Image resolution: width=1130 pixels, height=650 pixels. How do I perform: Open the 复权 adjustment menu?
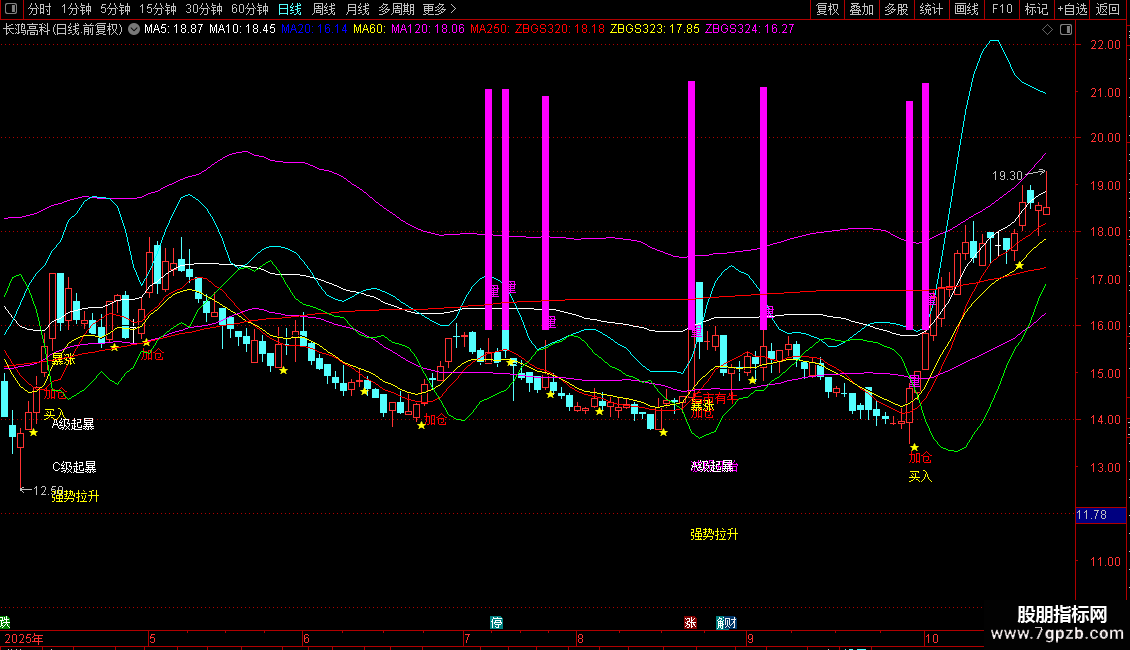[827, 10]
